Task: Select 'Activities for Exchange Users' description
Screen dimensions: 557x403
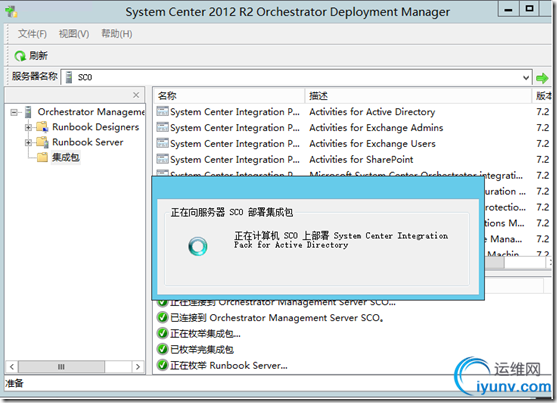Action: 372,144
